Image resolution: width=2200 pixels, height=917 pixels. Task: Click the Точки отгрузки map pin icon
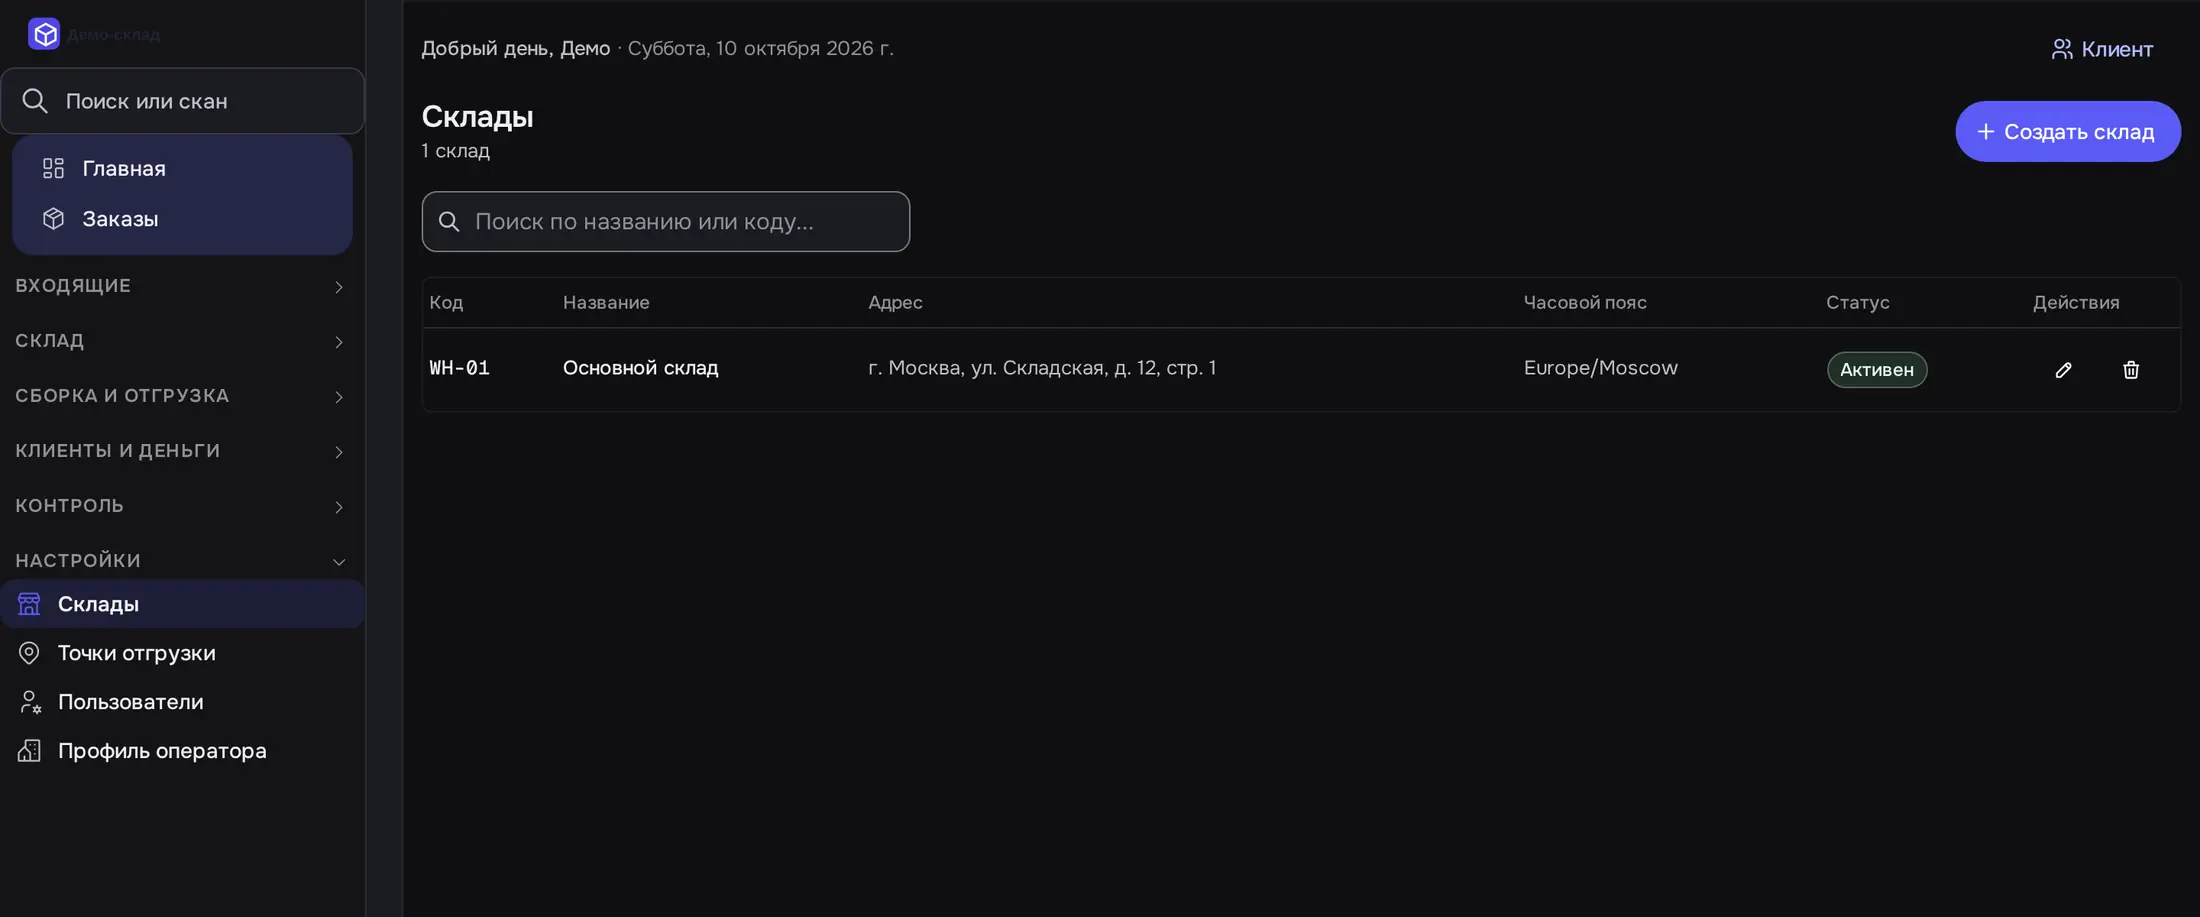[x=29, y=653]
